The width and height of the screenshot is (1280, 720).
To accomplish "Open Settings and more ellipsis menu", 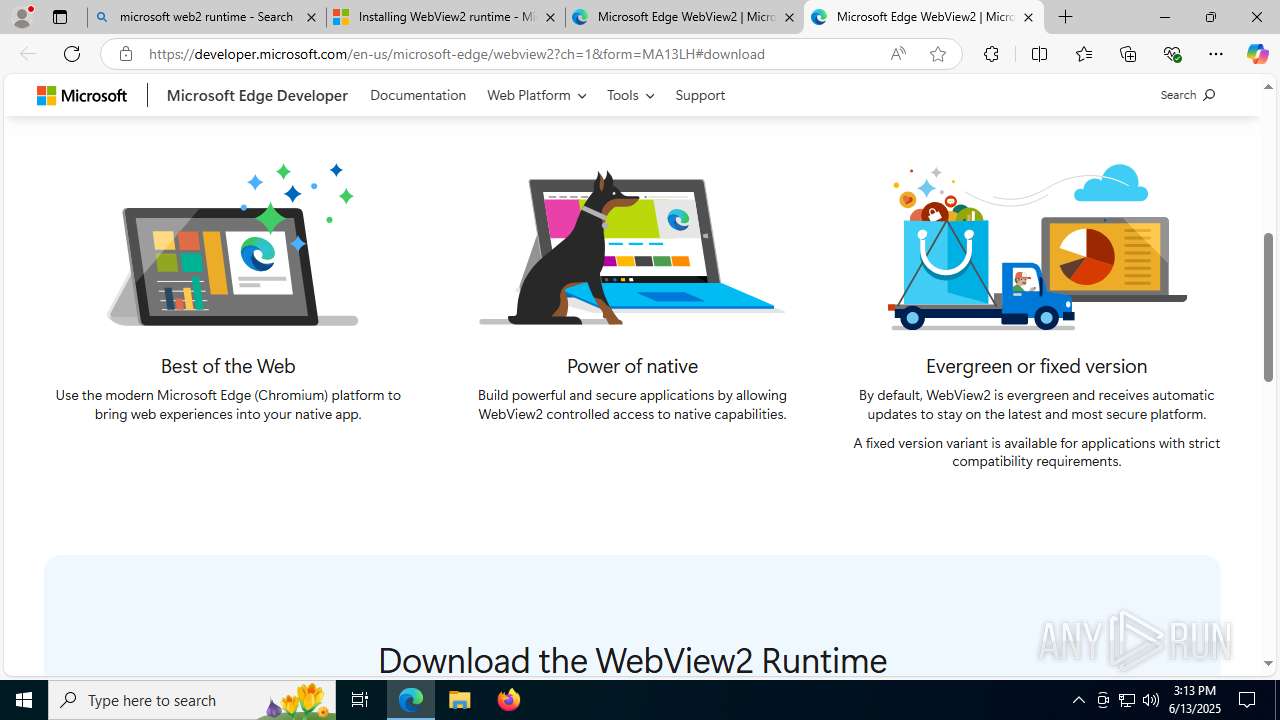I will click(1216, 54).
